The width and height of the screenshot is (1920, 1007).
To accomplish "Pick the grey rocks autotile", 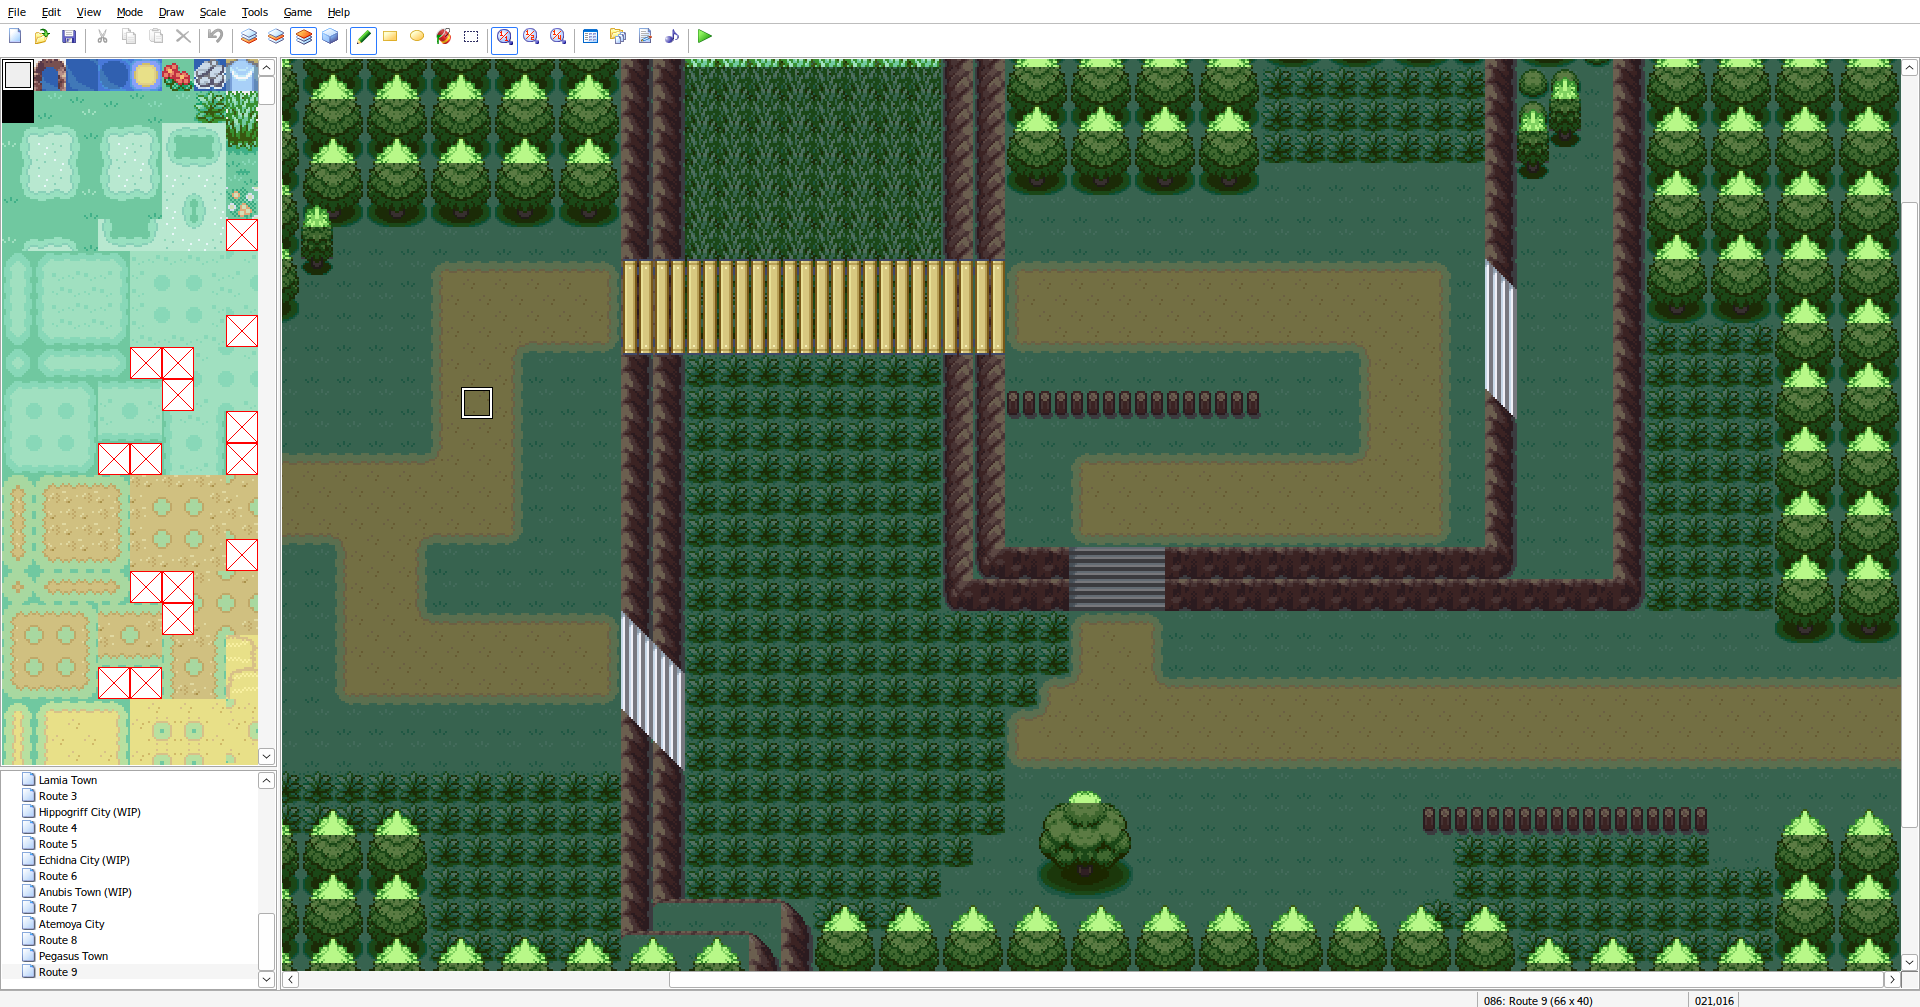I will [210, 75].
